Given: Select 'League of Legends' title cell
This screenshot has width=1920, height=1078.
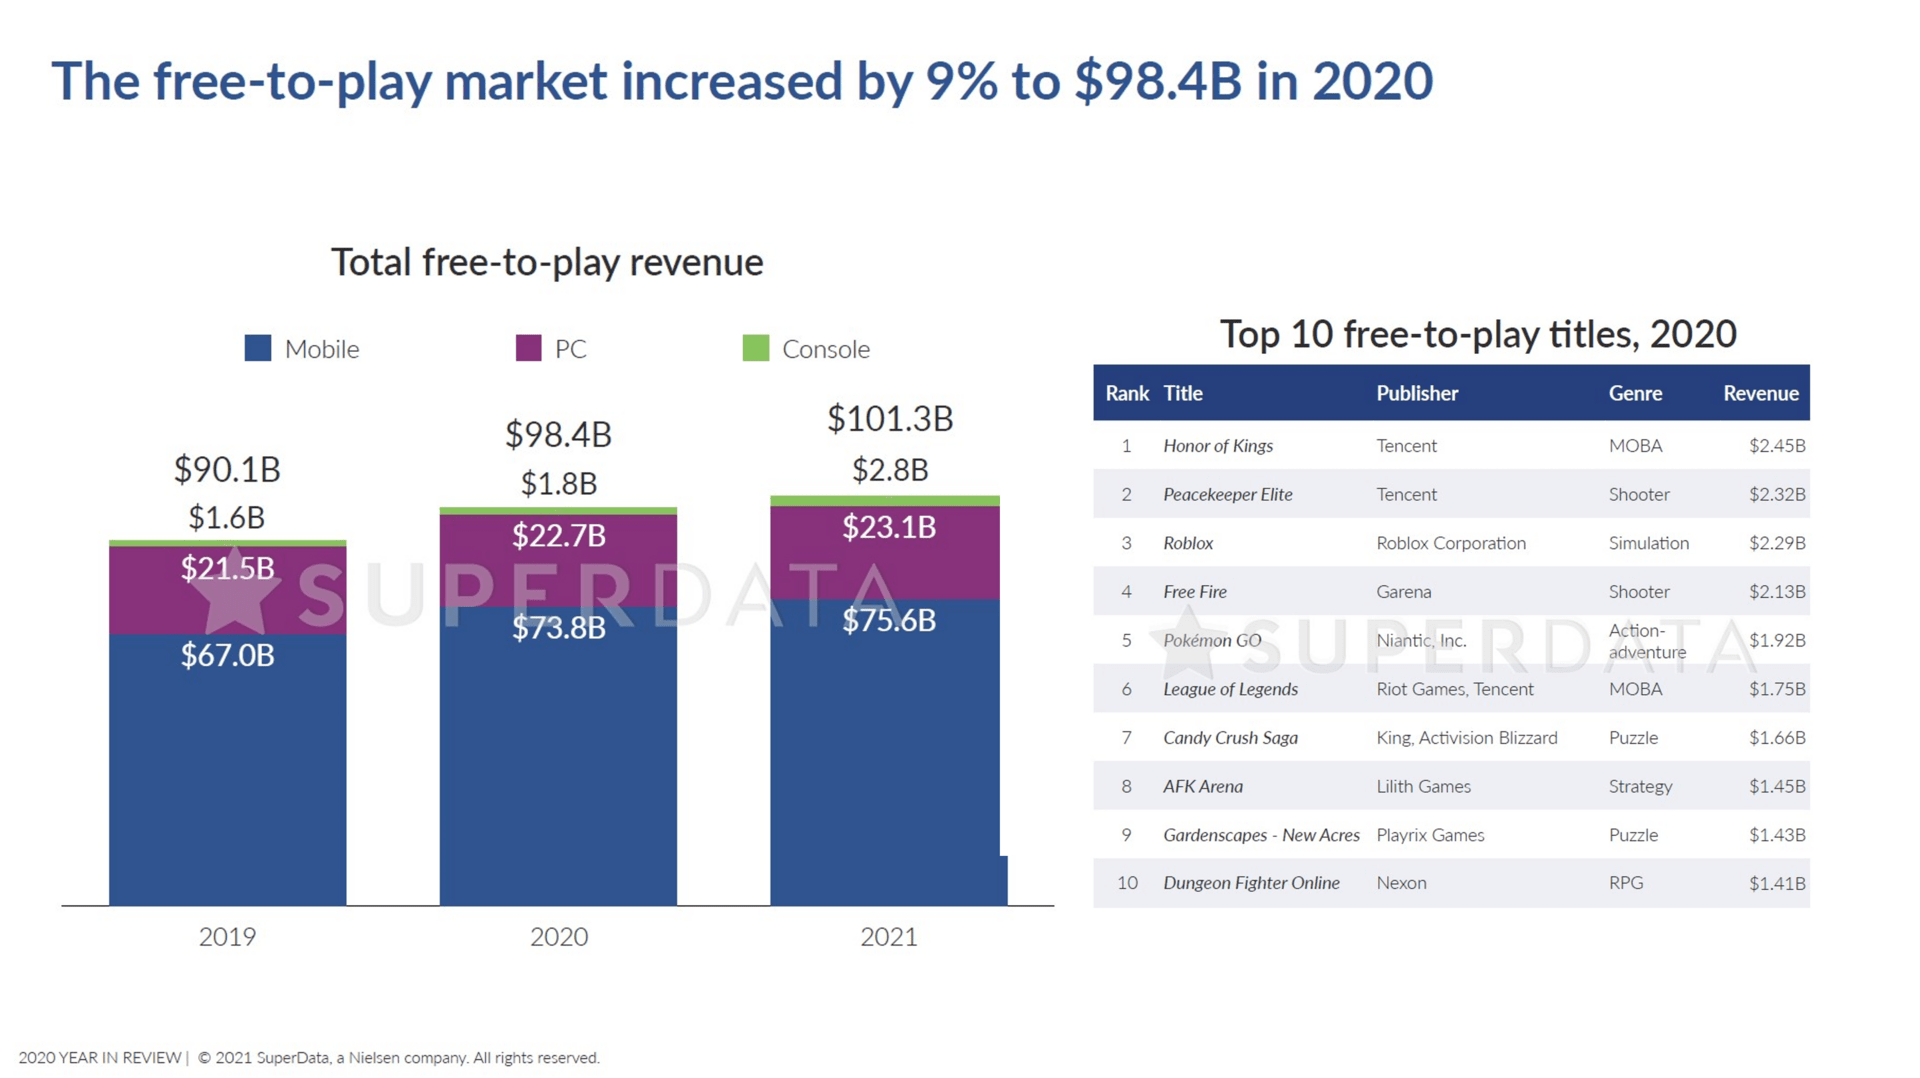Looking at the screenshot, I should [1230, 689].
